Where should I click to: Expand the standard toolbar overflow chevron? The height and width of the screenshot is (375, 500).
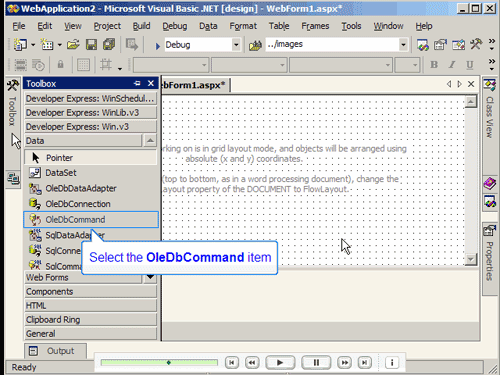coord(492,44)
